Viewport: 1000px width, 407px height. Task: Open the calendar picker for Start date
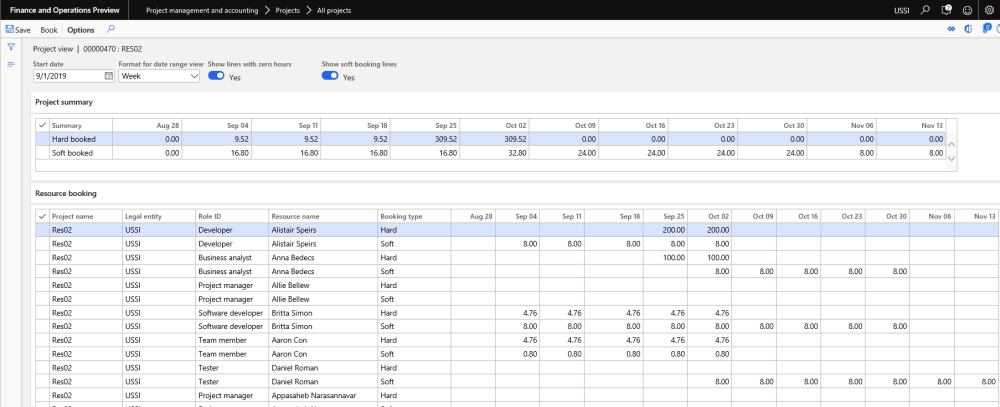click(108, 76)
